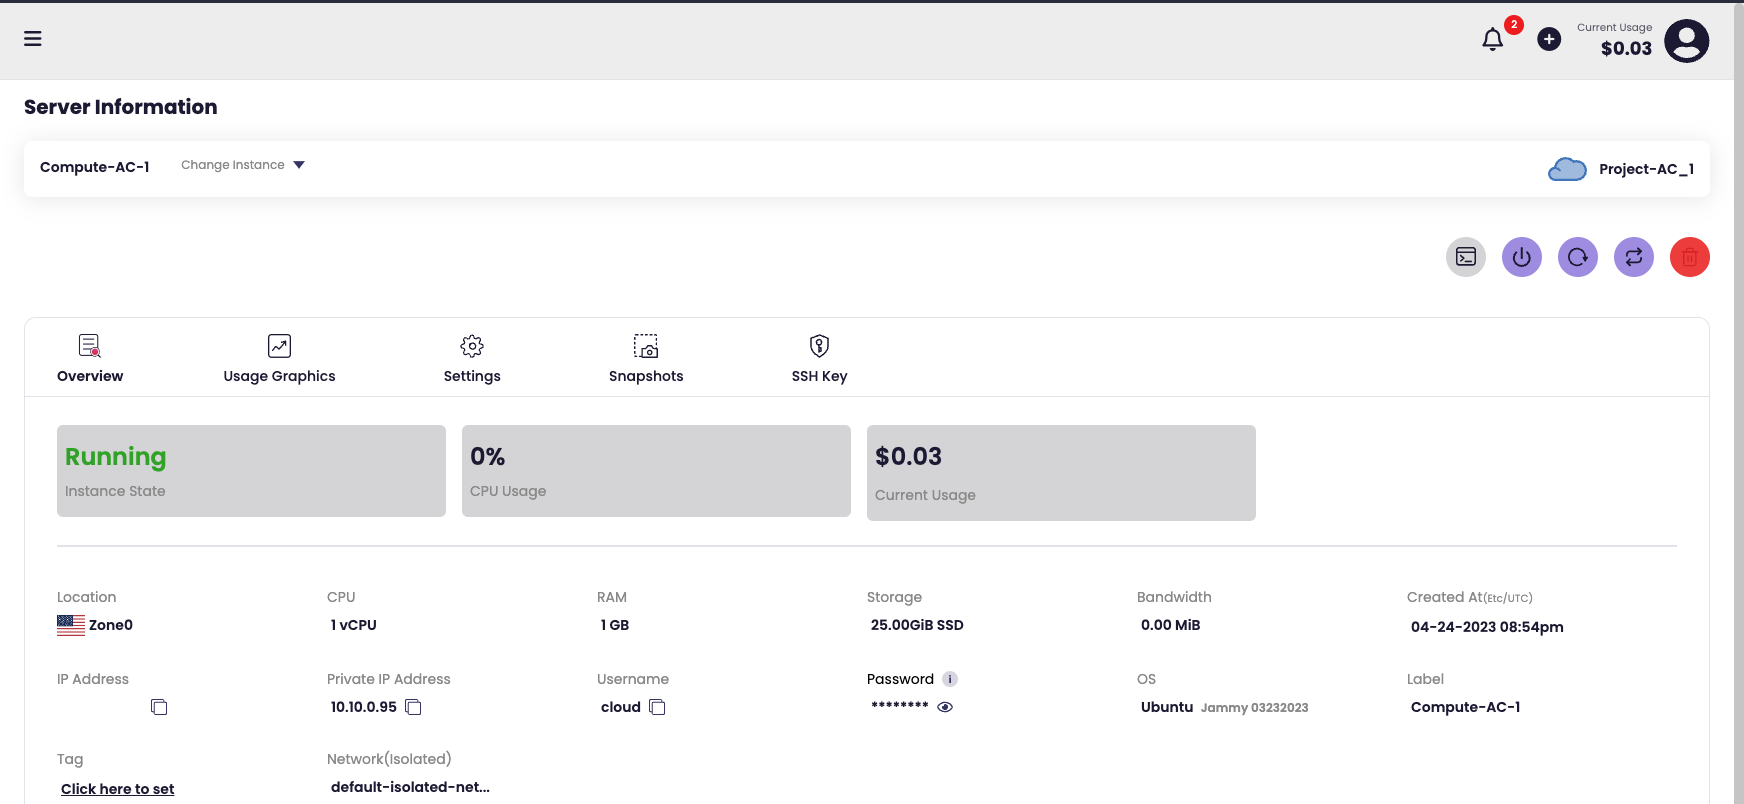1744x804 pixels.
Task: Toggle the hamburger sidebar menu
Action: [33, 39]
